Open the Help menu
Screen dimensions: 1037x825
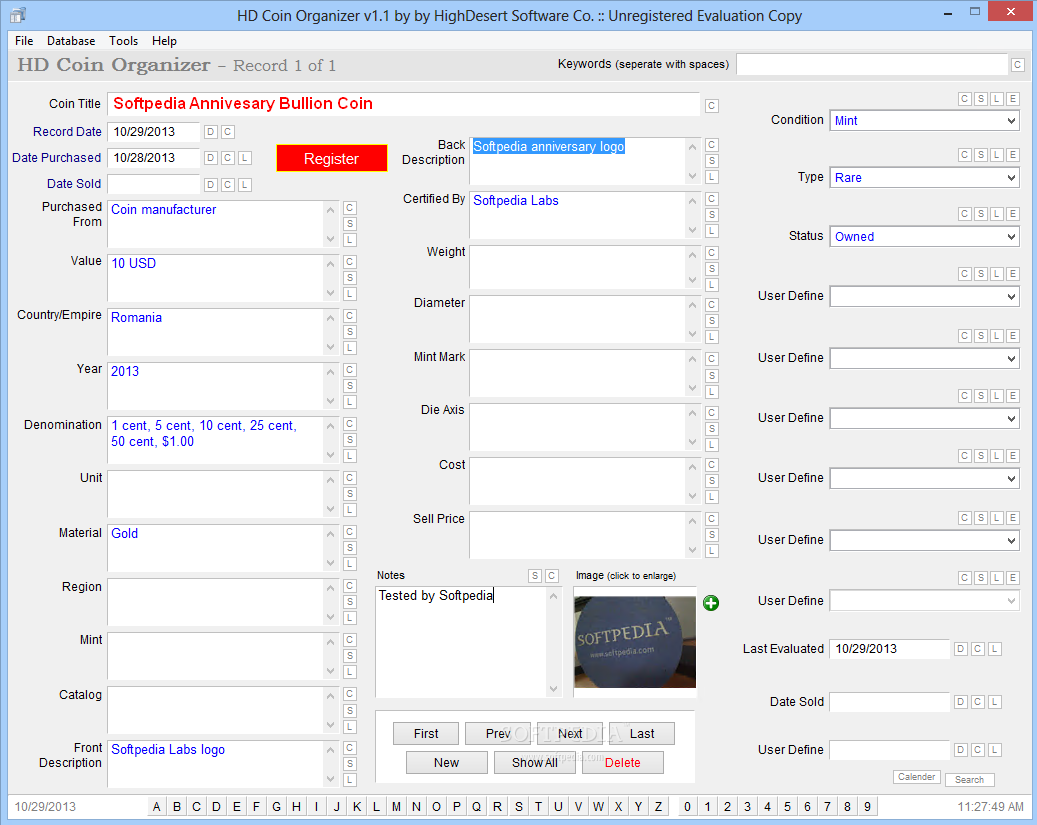pos(164,41)
